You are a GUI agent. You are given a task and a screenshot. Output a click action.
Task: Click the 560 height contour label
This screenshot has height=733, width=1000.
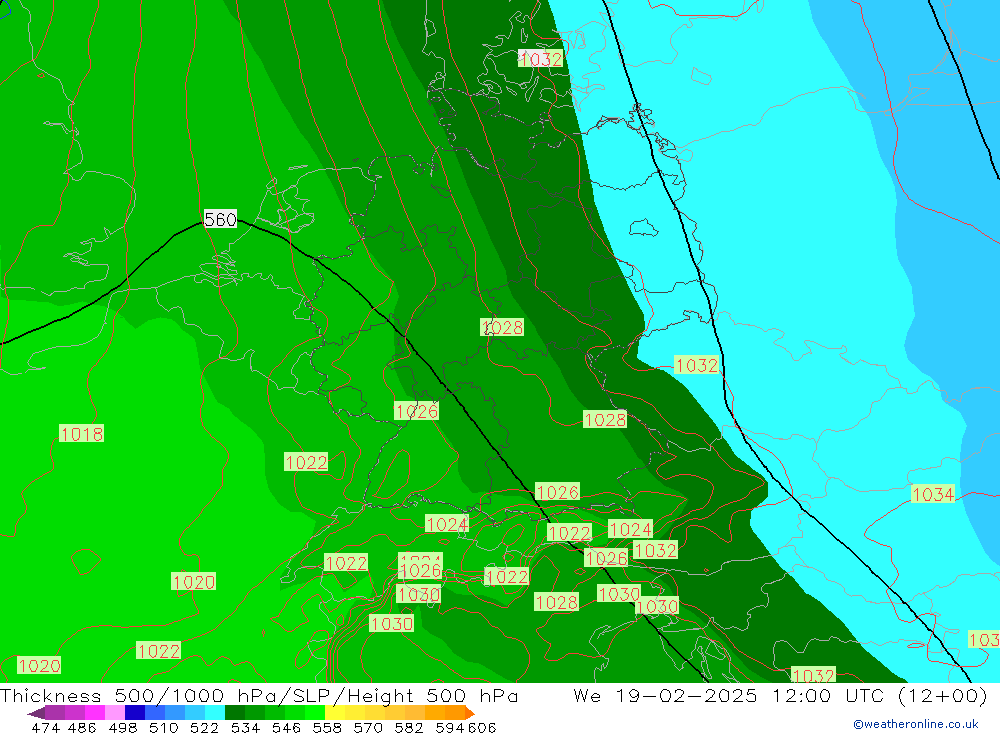[x=220, y=219]
